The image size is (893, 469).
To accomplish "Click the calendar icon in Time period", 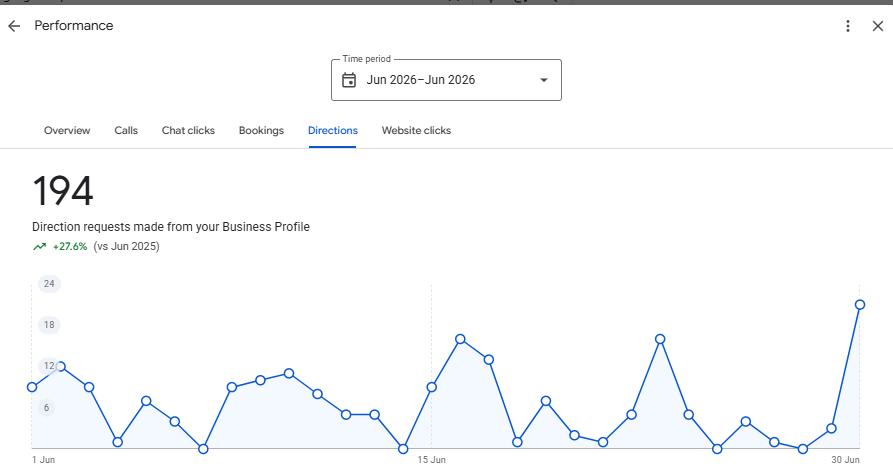I will [x=349, y=80].
